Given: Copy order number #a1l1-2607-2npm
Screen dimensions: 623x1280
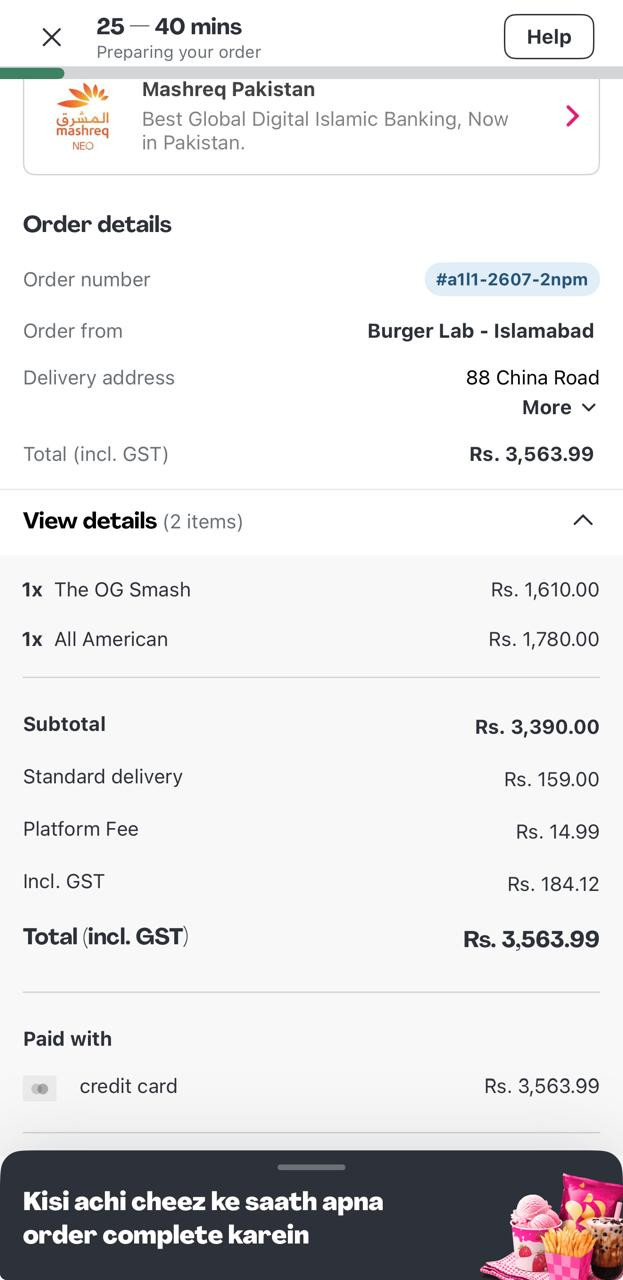Looking at the screenshot, I should click(512, 279).
